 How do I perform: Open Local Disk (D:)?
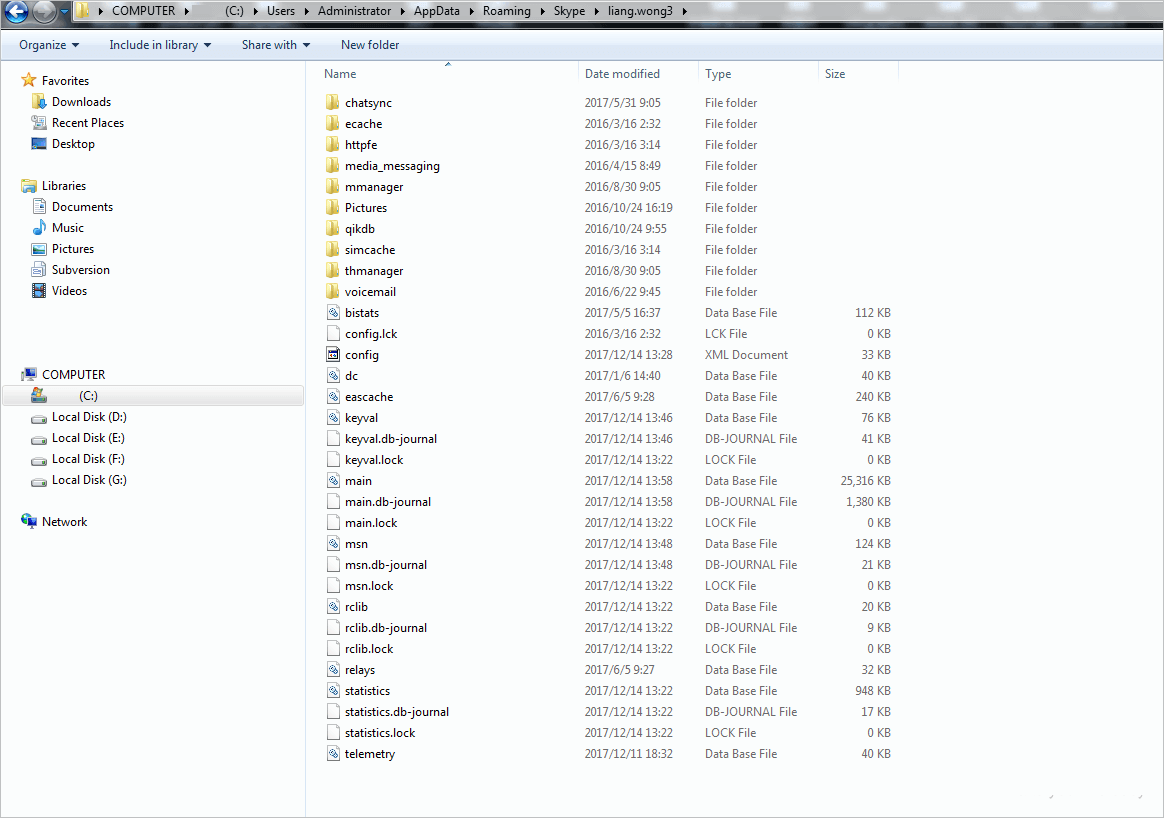tap(88, 416)
